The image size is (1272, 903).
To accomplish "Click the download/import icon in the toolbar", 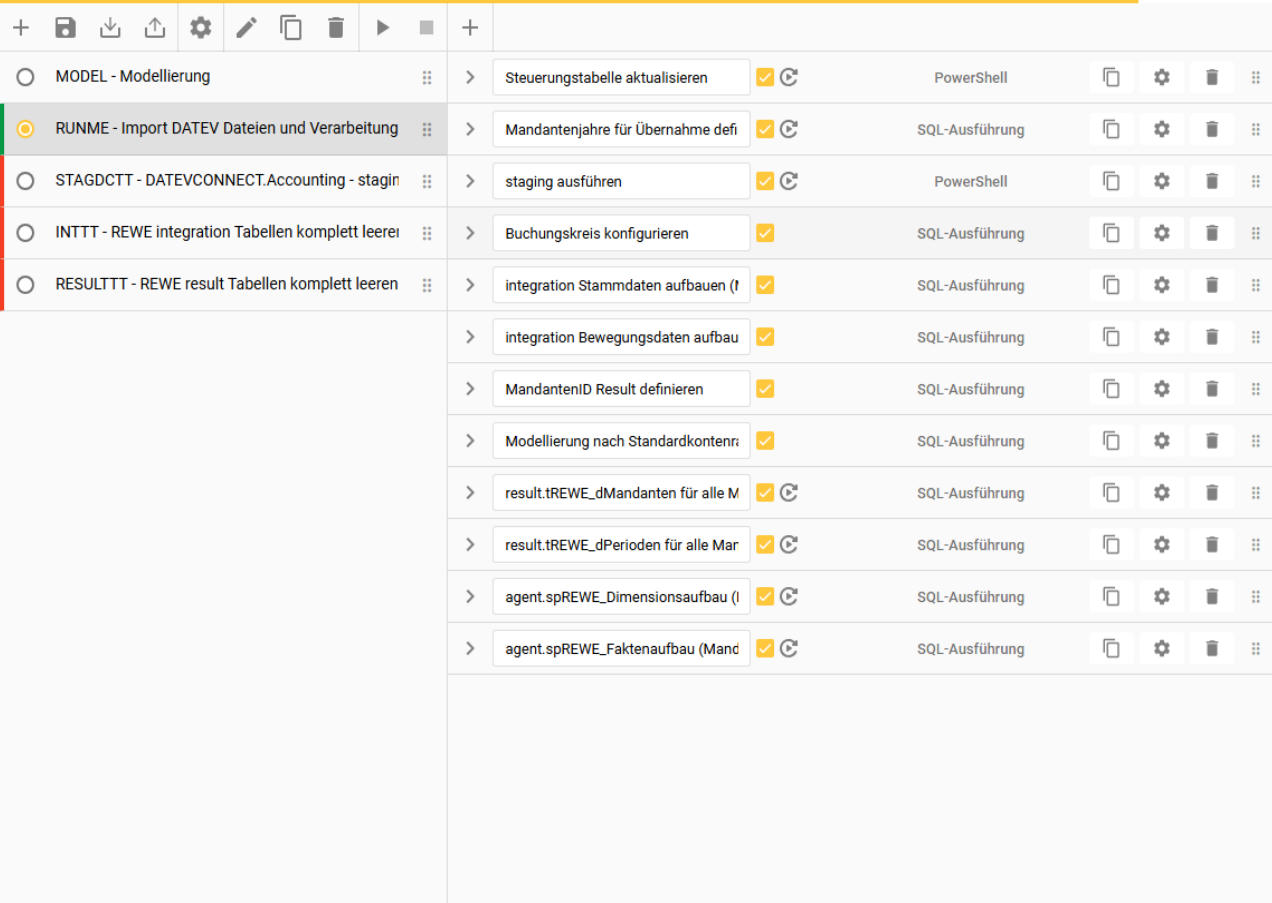I will 110,28.
